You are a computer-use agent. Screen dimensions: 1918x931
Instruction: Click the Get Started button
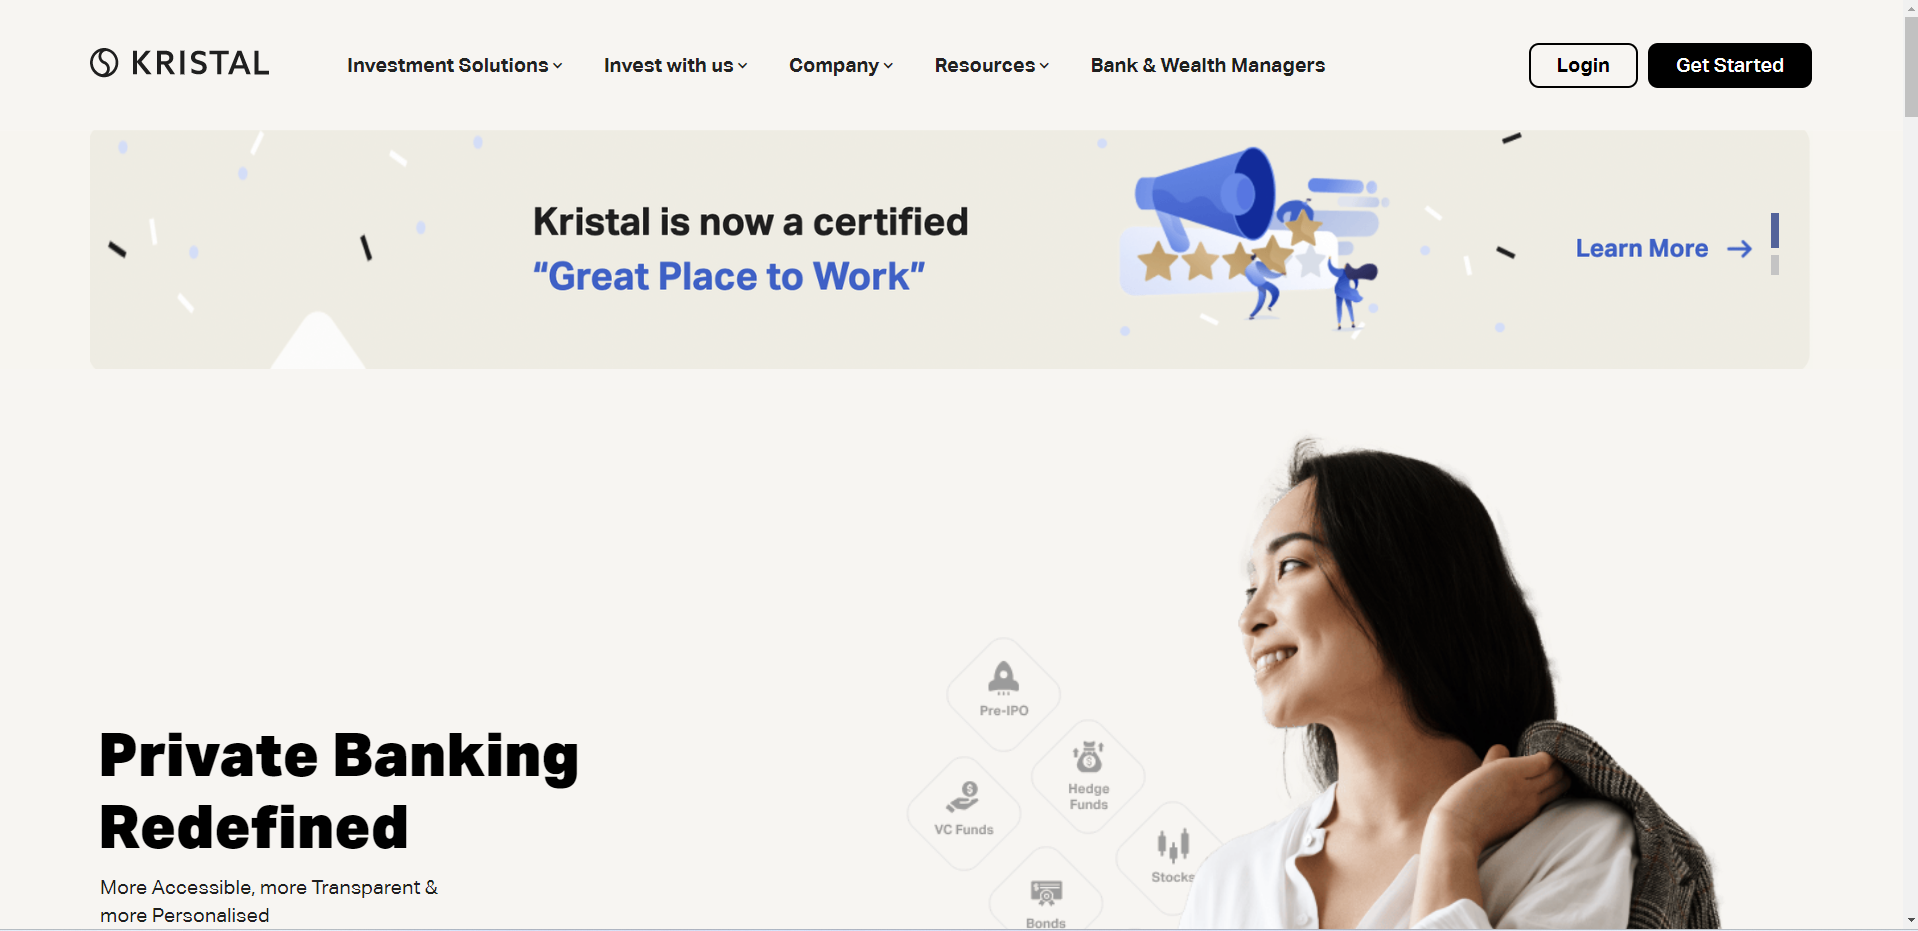pyautogui.click(x=1730, y=65)
